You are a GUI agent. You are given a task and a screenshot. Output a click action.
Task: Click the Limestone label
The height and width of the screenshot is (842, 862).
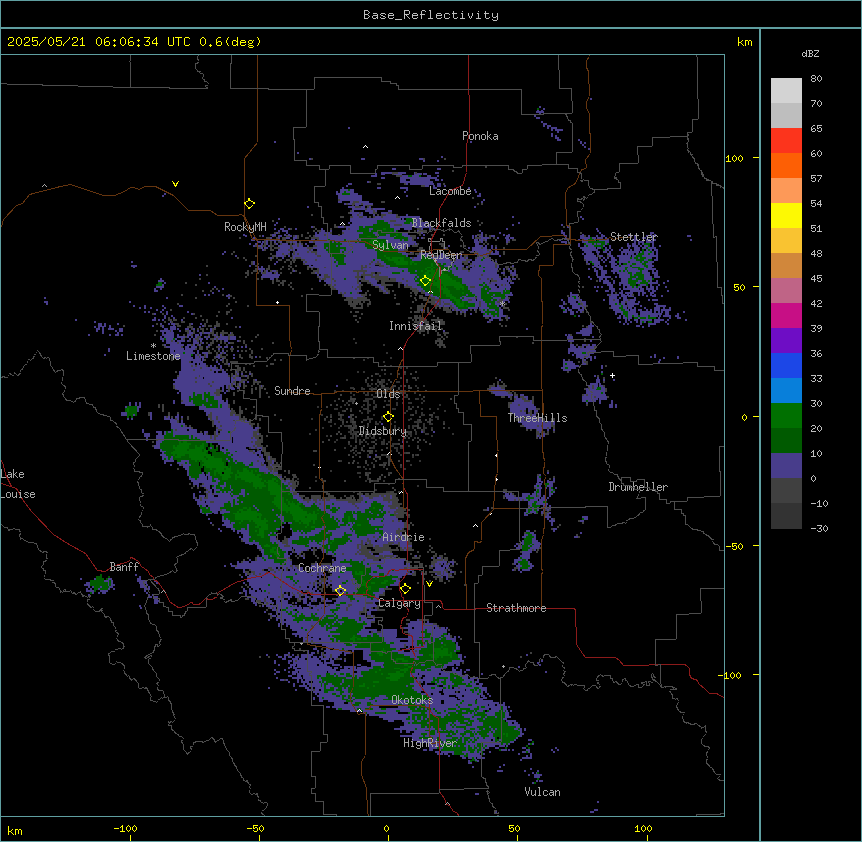(153, 356)
